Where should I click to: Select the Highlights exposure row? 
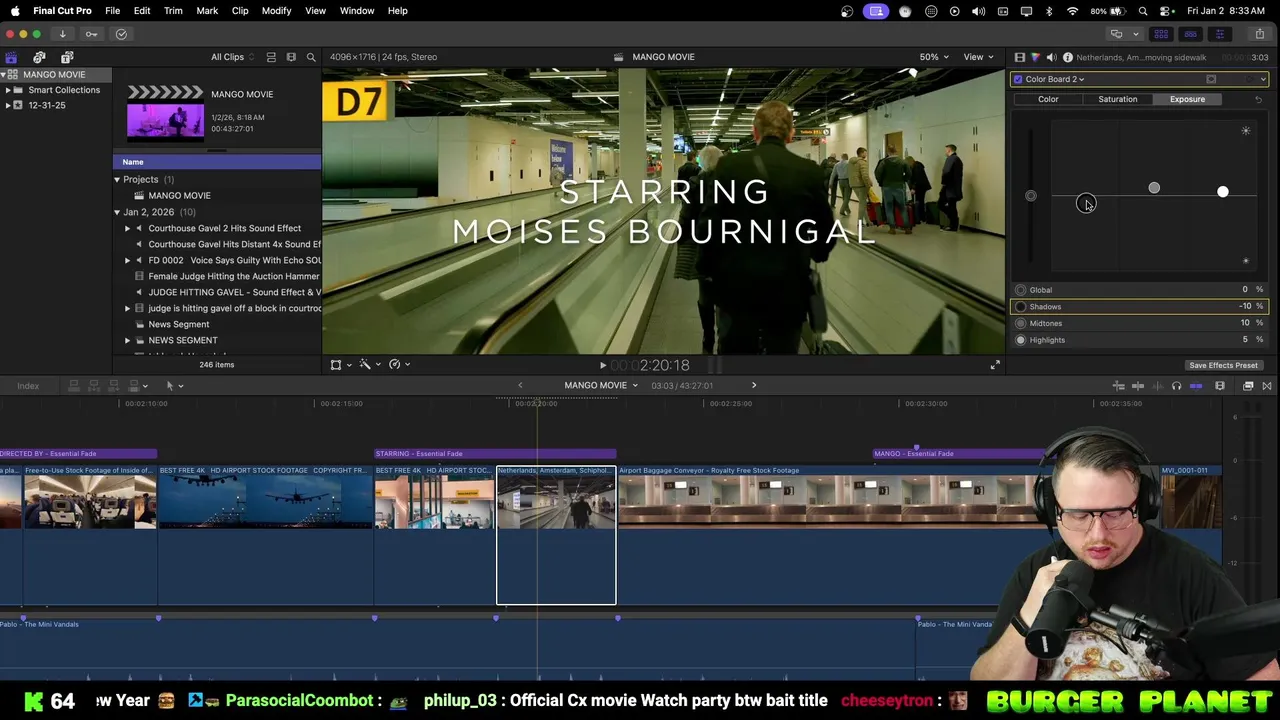[x=1139, y=340]
